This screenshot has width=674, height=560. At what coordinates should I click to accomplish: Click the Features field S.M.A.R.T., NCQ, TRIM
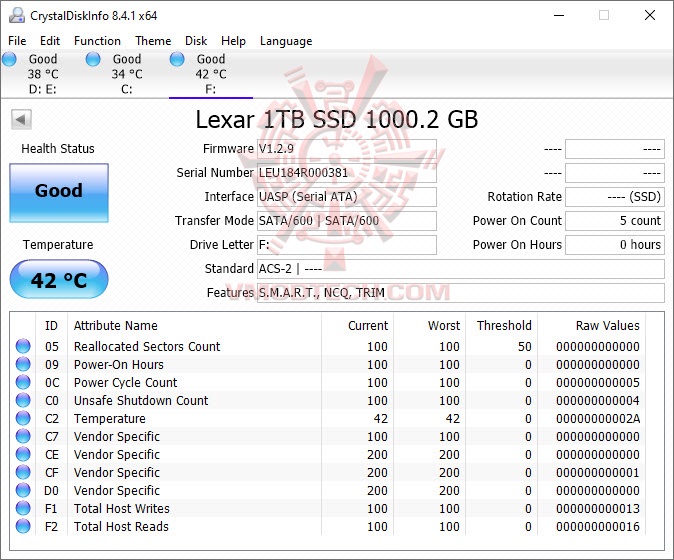pyautogui.click(x=461, y=293)
